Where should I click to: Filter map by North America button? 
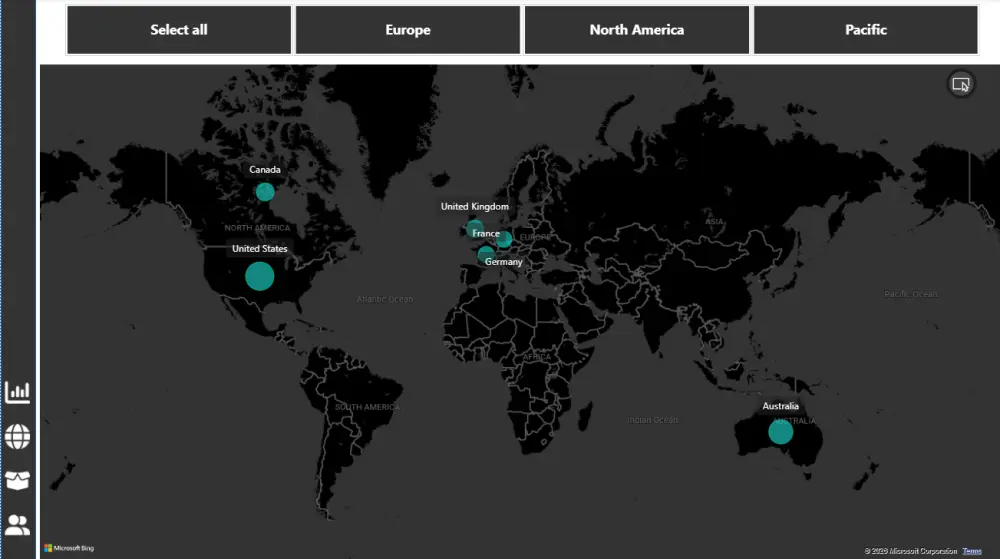point(636,30)
